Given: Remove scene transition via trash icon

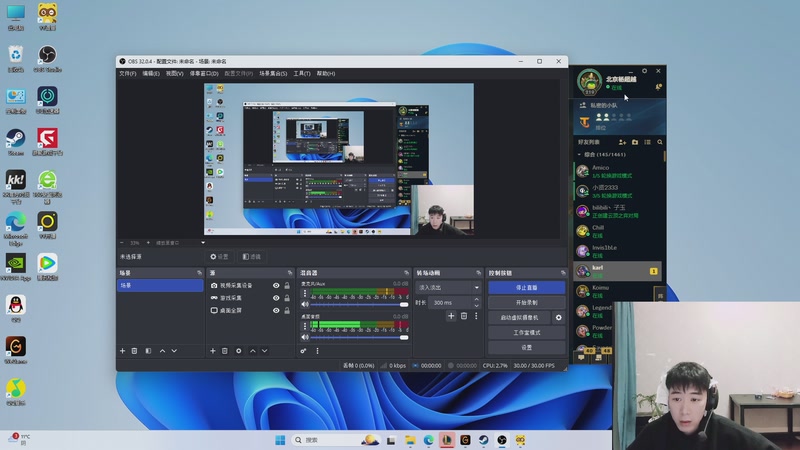Looking at the screenshot, I should point(464,316).
